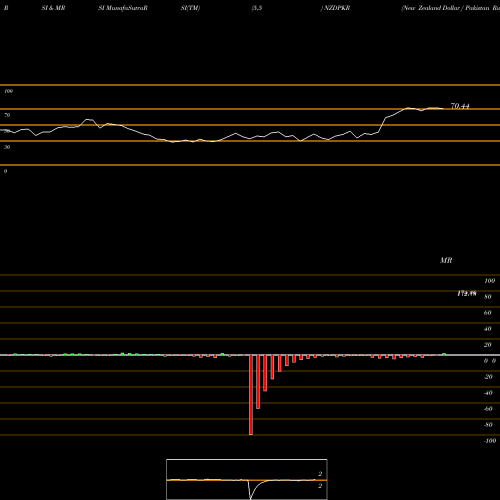Viewport: 500px width, 500px height.
Task: Click the MR axis label 40
Action: [x=488, y=329]
